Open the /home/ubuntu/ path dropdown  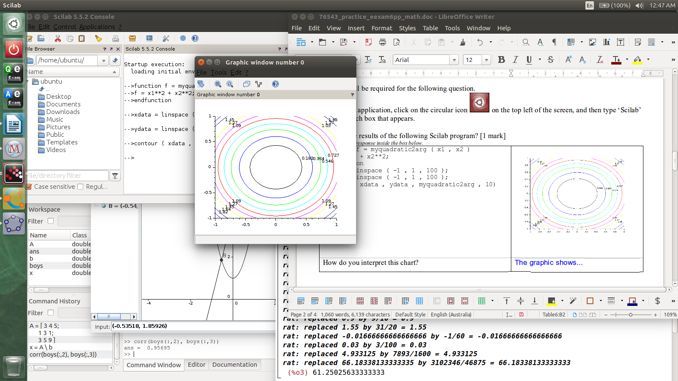tap(103, 61)
